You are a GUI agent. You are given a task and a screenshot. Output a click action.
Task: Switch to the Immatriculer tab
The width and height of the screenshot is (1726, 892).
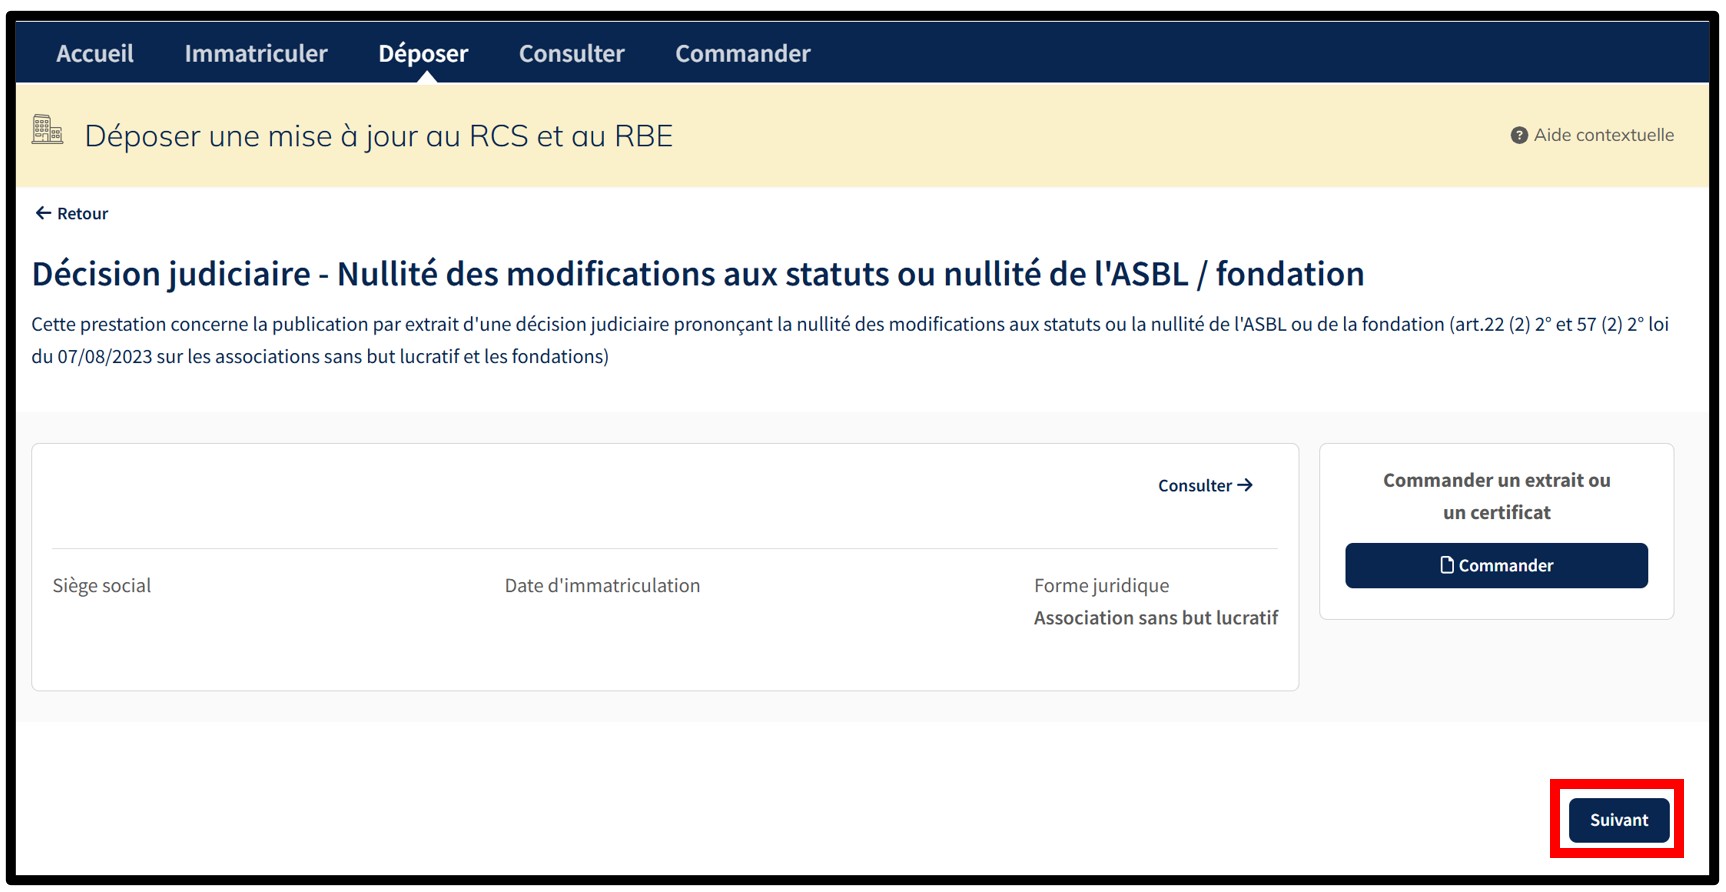point(256,53)
